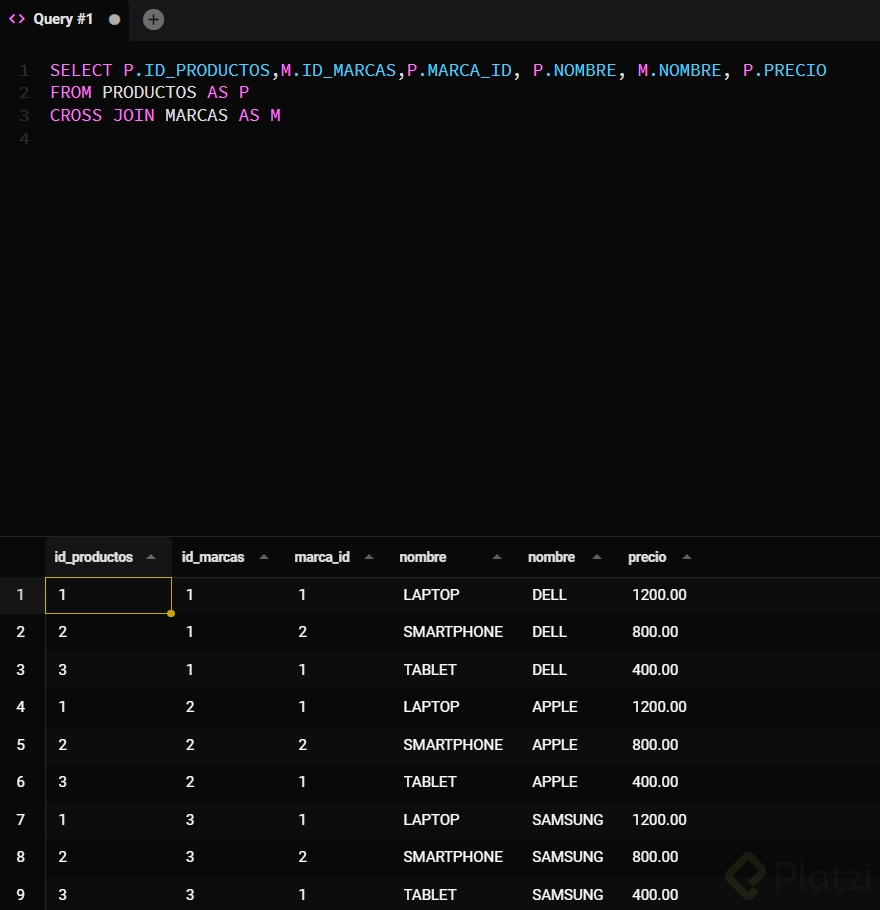The image size is (880, 910).
Task: Click the code brackets icon on Query #1 tab
Action: [17, 19]
